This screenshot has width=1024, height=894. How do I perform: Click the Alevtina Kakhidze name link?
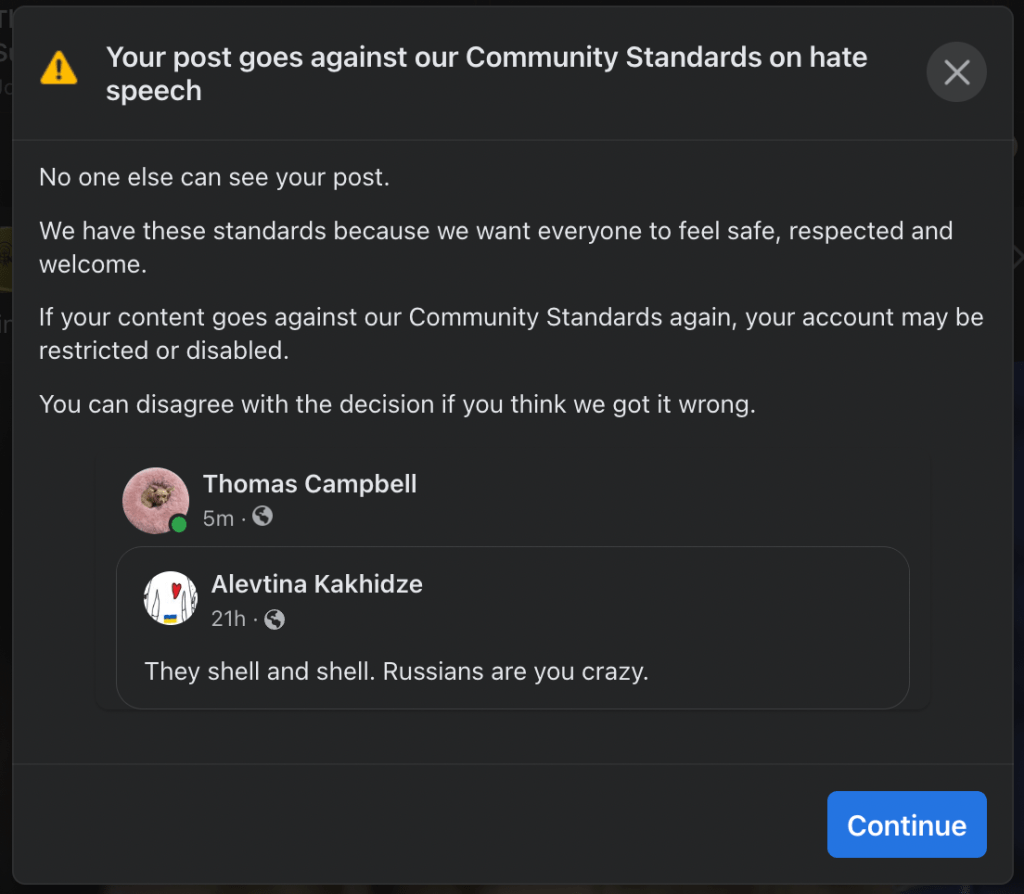tap(317, 584)
